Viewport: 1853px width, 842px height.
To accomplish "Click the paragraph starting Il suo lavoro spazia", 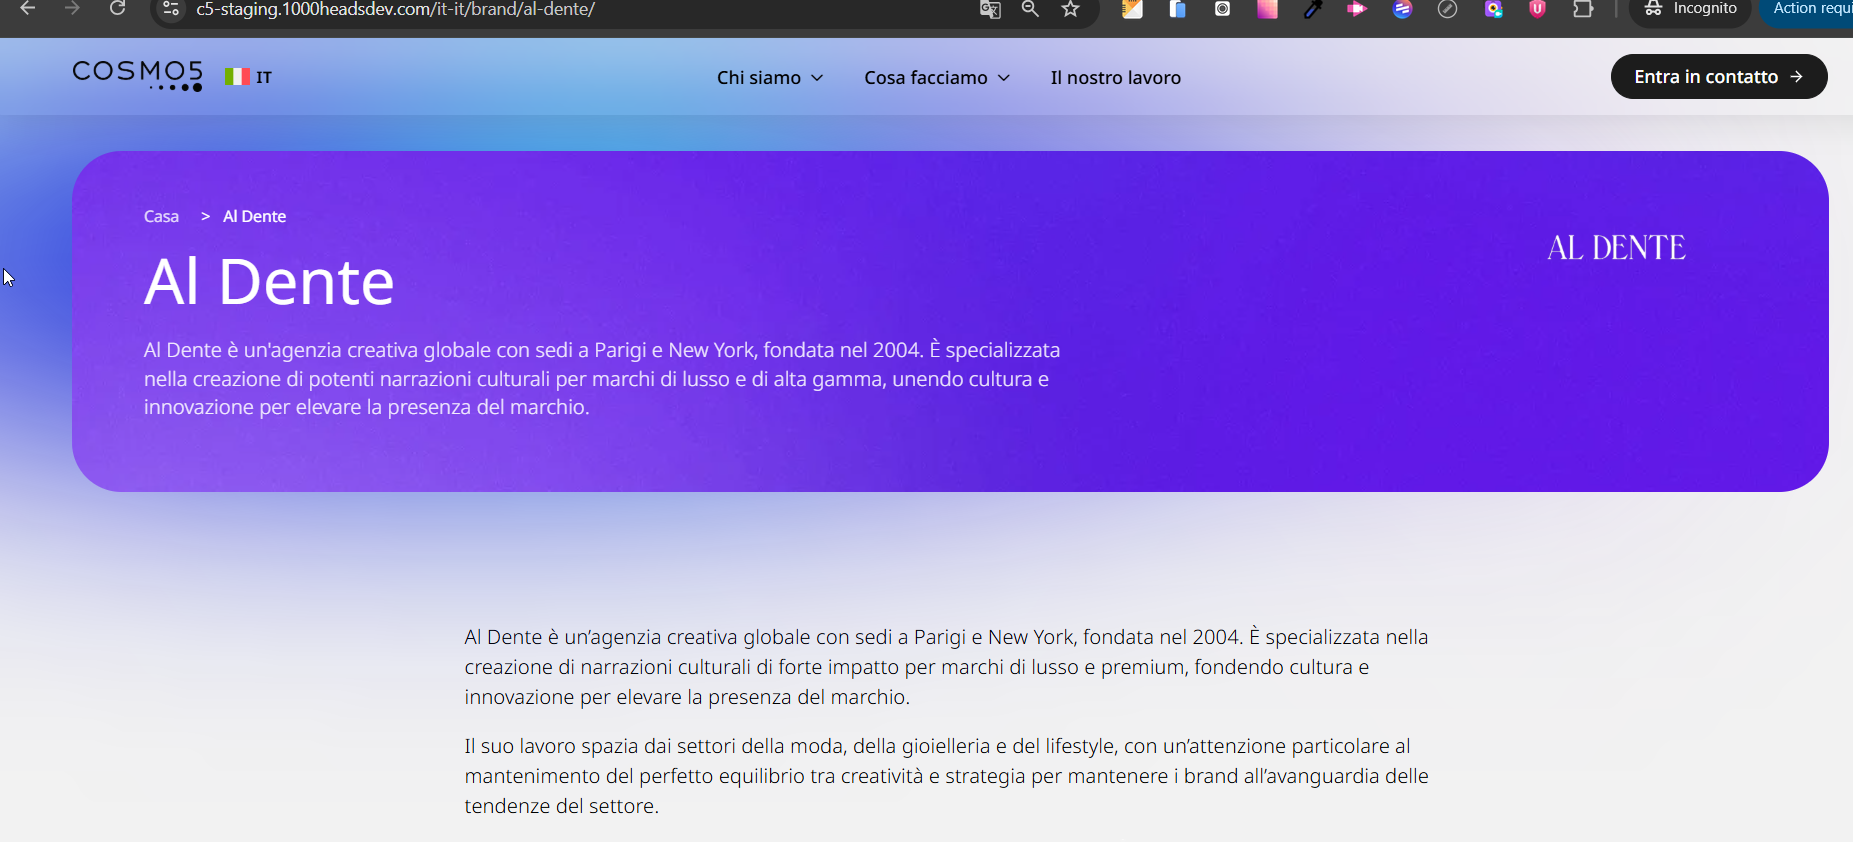I will point(946,776).
